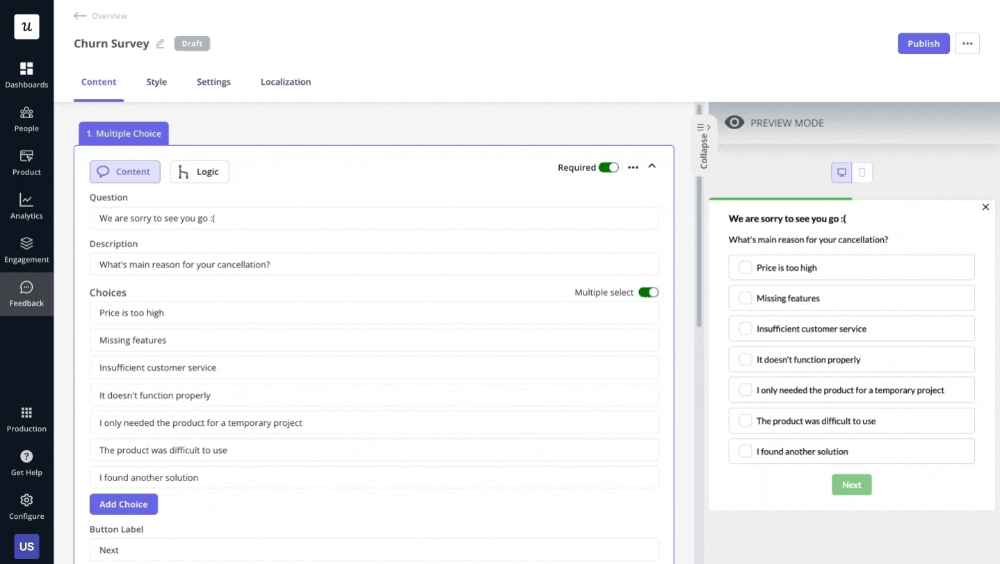This screenshot has height=564, width=1000.
Task: Edit 'I found another solution' choice field
Action: coord(374,477)
